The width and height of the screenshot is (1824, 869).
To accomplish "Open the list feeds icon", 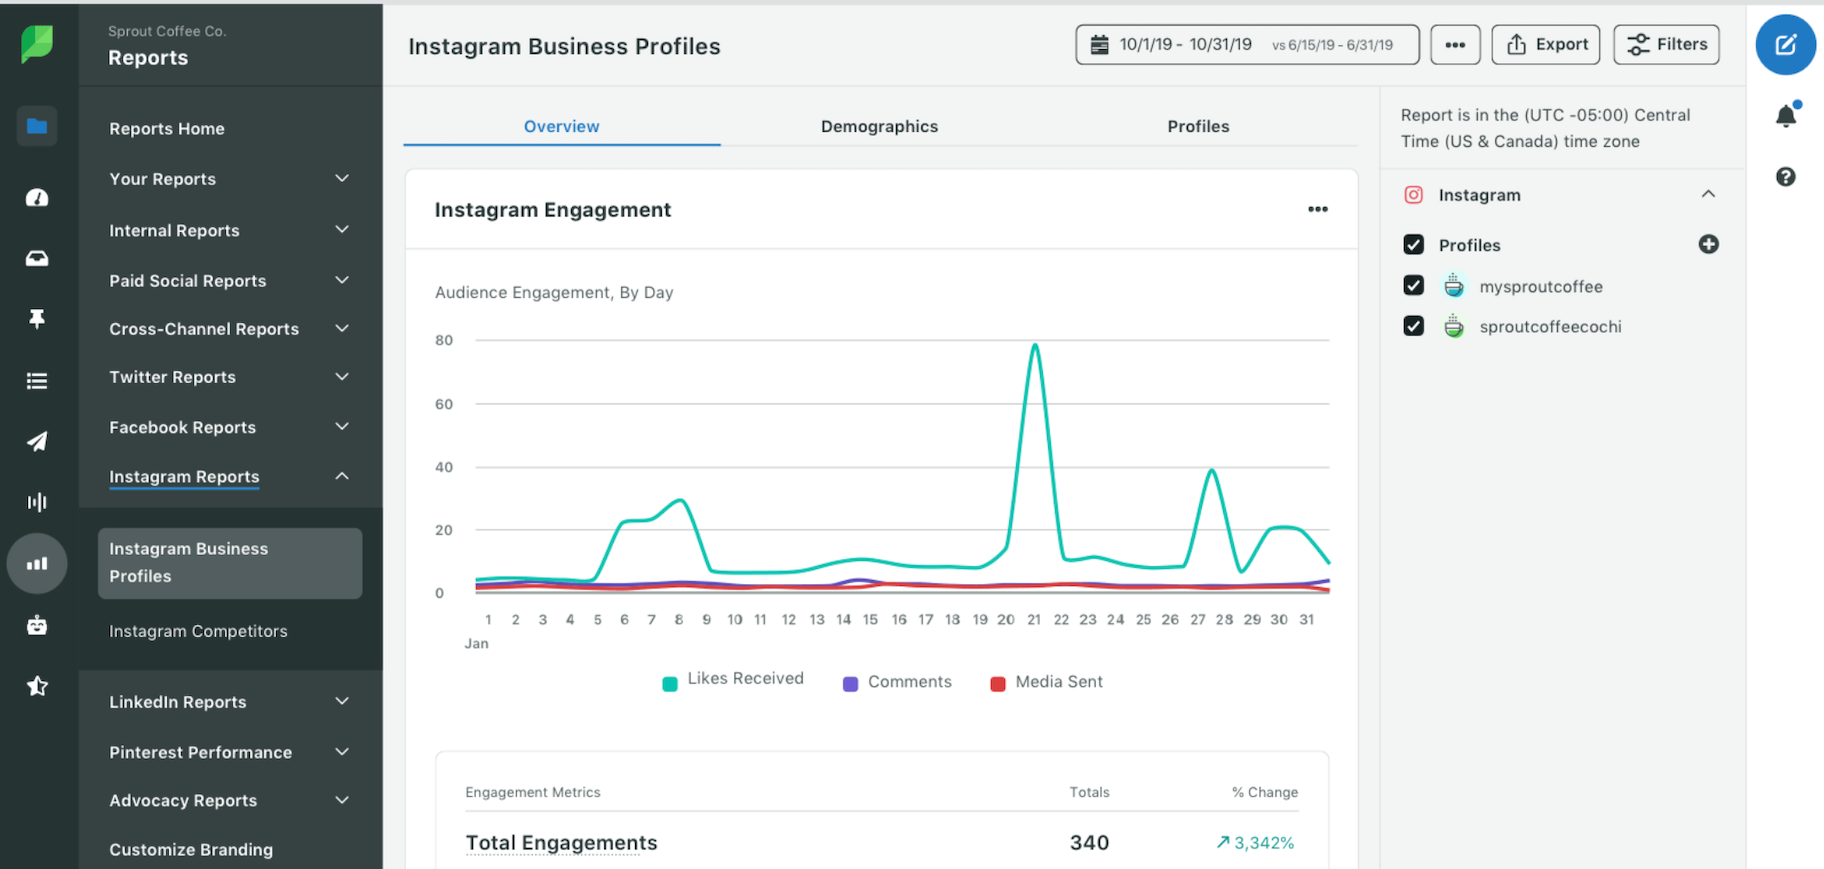I will pyautogui.click(x=37, y=381).
